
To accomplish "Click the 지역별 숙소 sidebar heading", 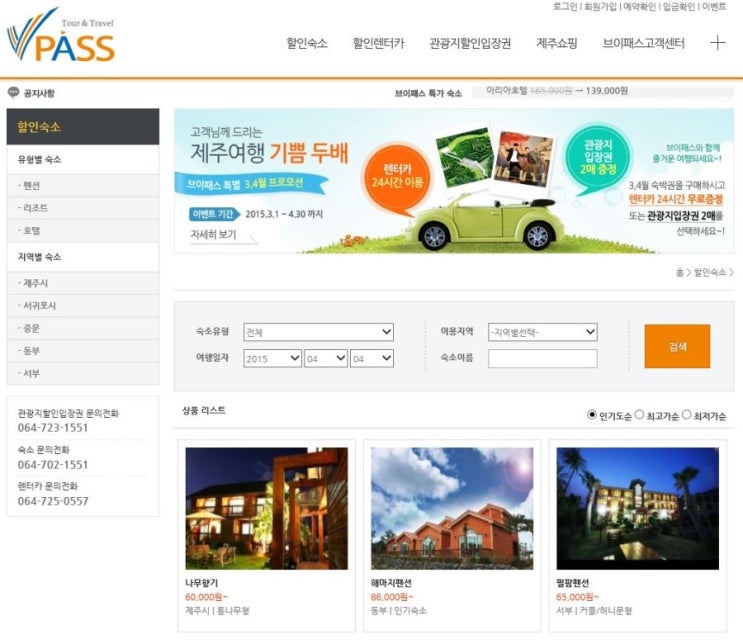I will click(x=39, y=257).
